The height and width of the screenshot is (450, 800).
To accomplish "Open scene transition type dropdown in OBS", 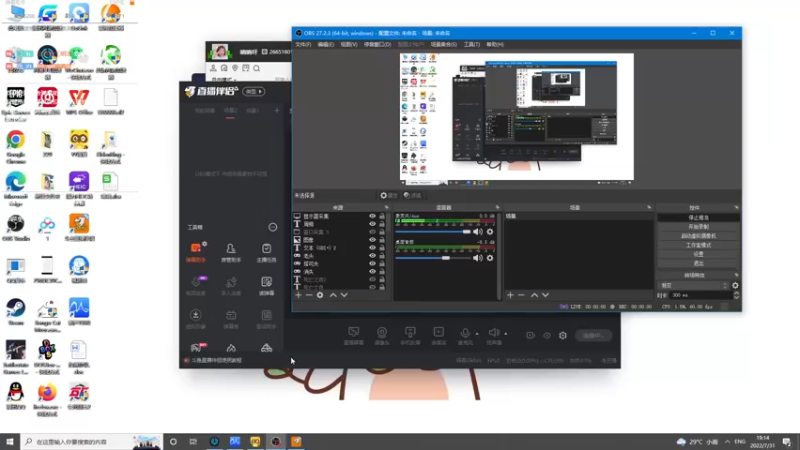I will [693, 286].
